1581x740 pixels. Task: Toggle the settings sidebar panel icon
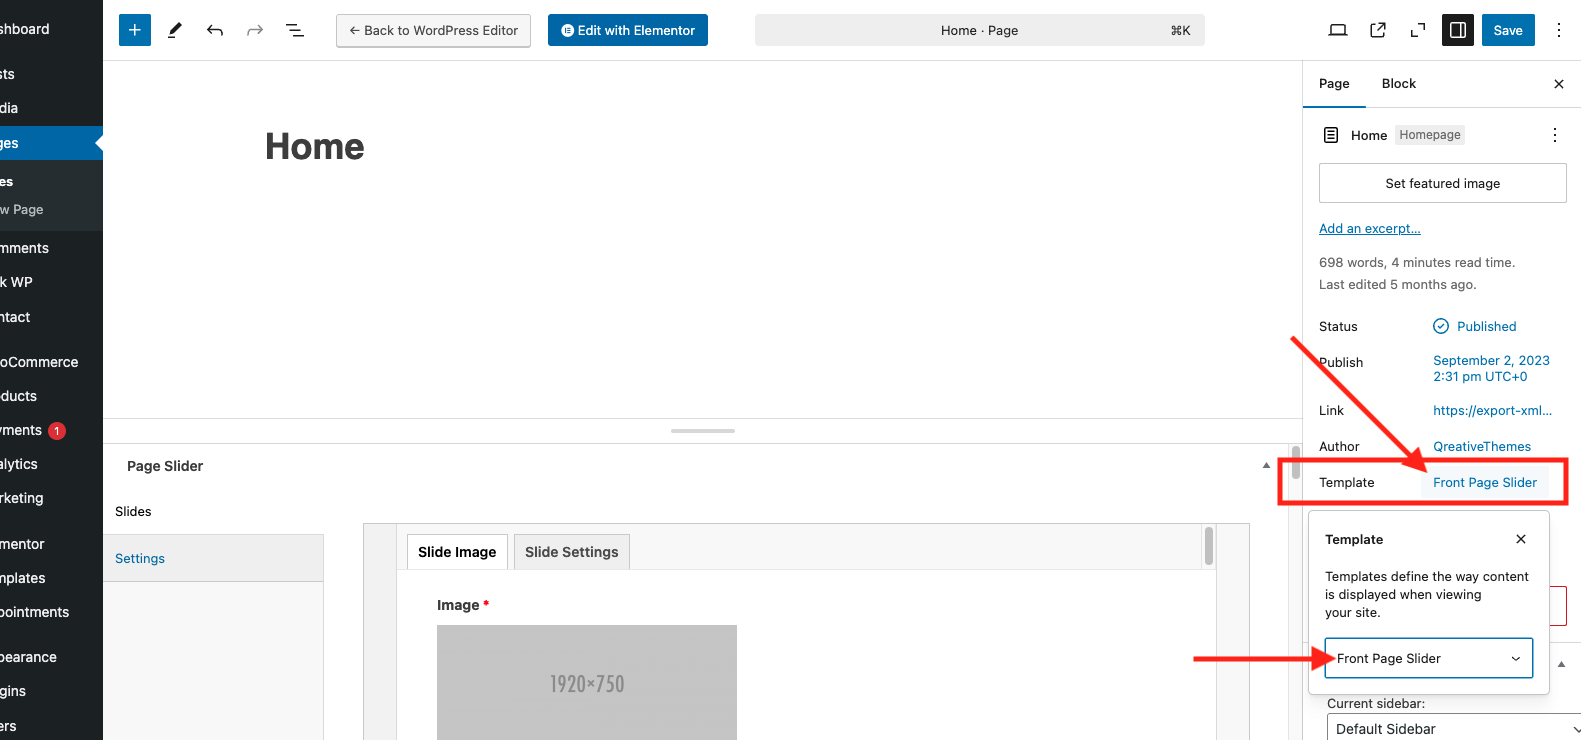(x=1458, y=30)
